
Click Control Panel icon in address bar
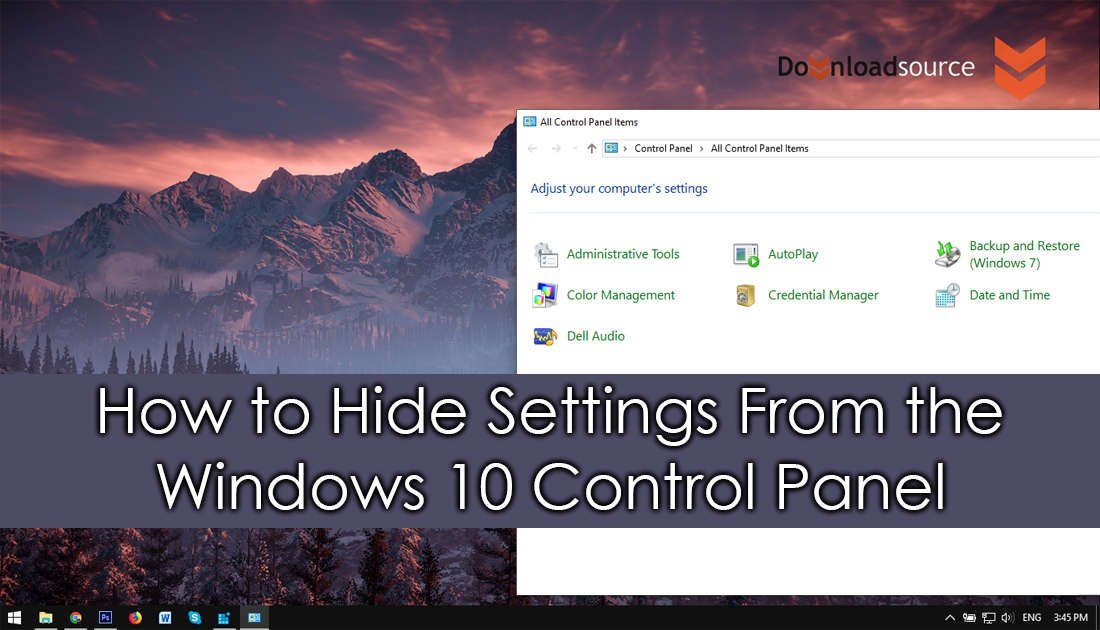coord(612,148)
